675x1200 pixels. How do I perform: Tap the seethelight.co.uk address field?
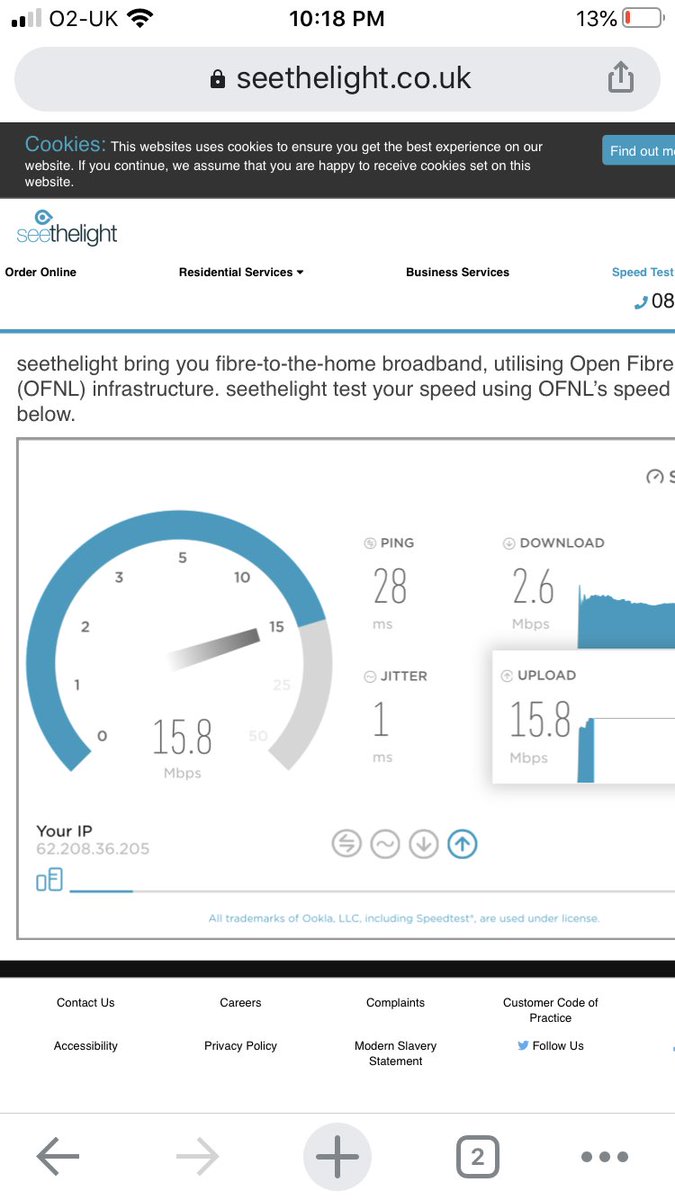337,79
